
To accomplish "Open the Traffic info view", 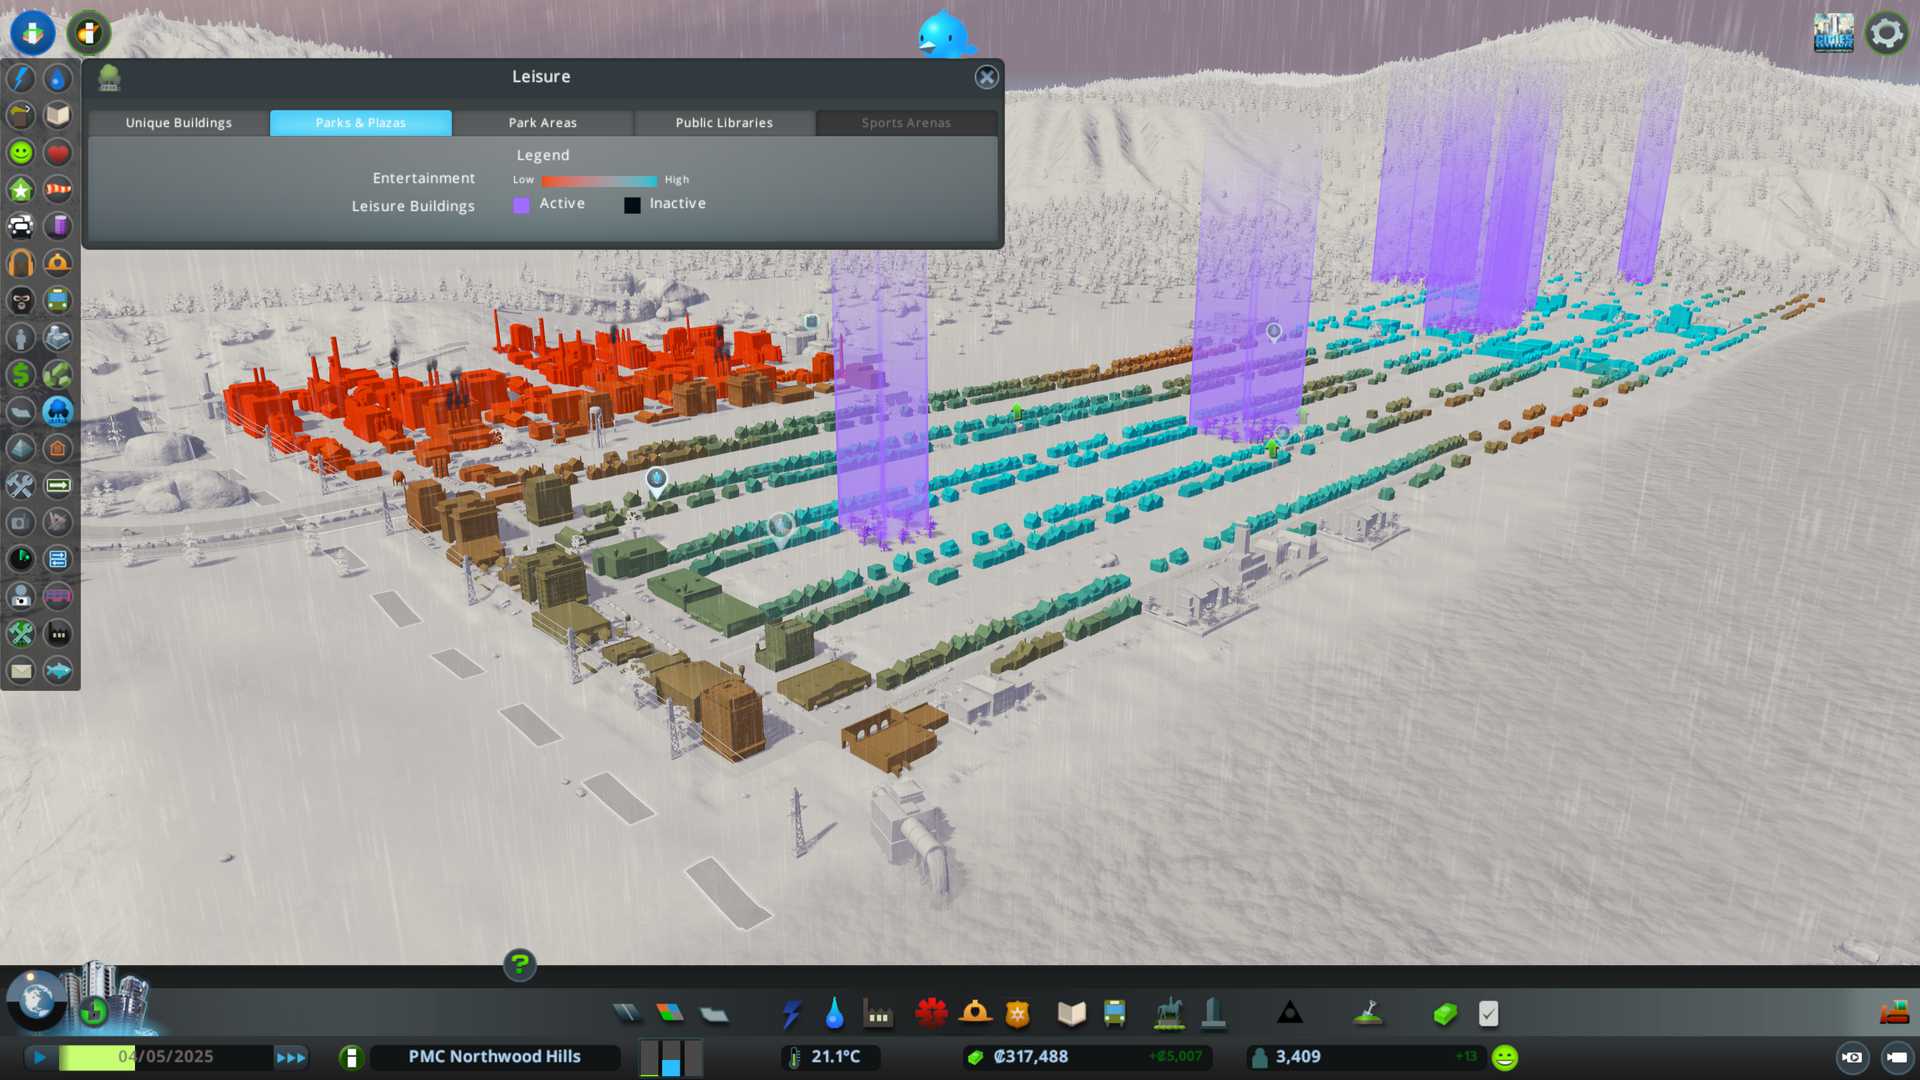I will (x=21, y=227).
